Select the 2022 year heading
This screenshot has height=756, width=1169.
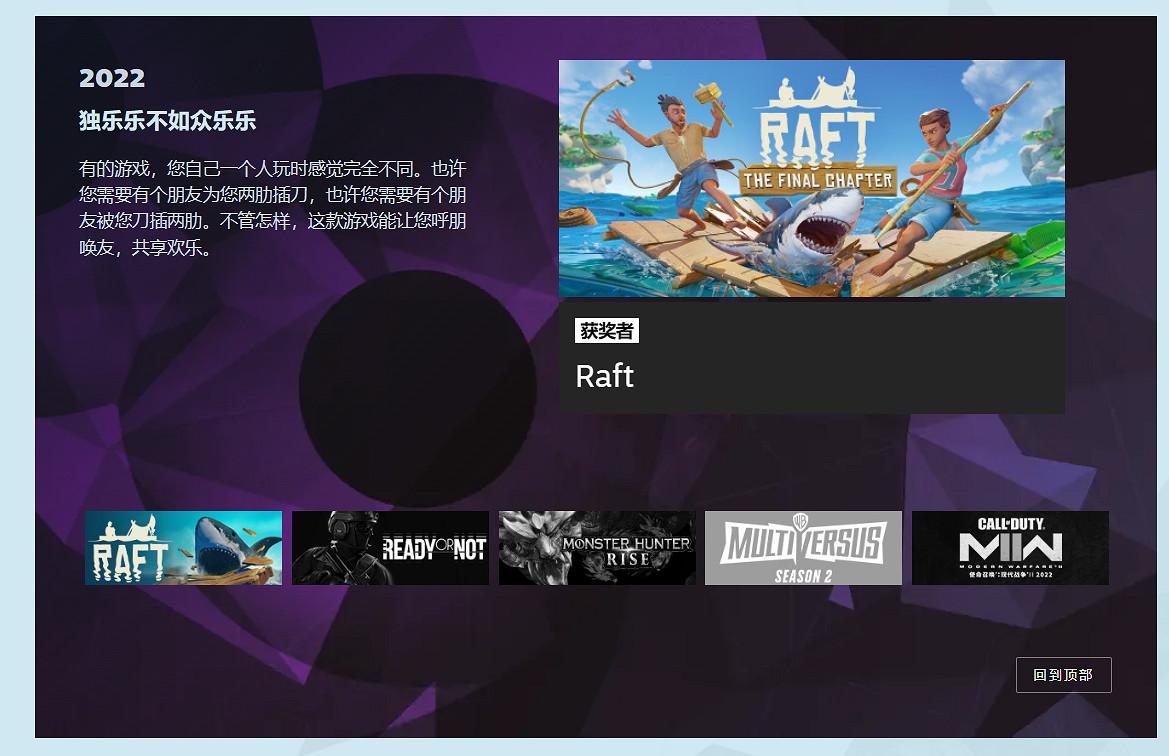pyautogui.click(x=110, y=77)
